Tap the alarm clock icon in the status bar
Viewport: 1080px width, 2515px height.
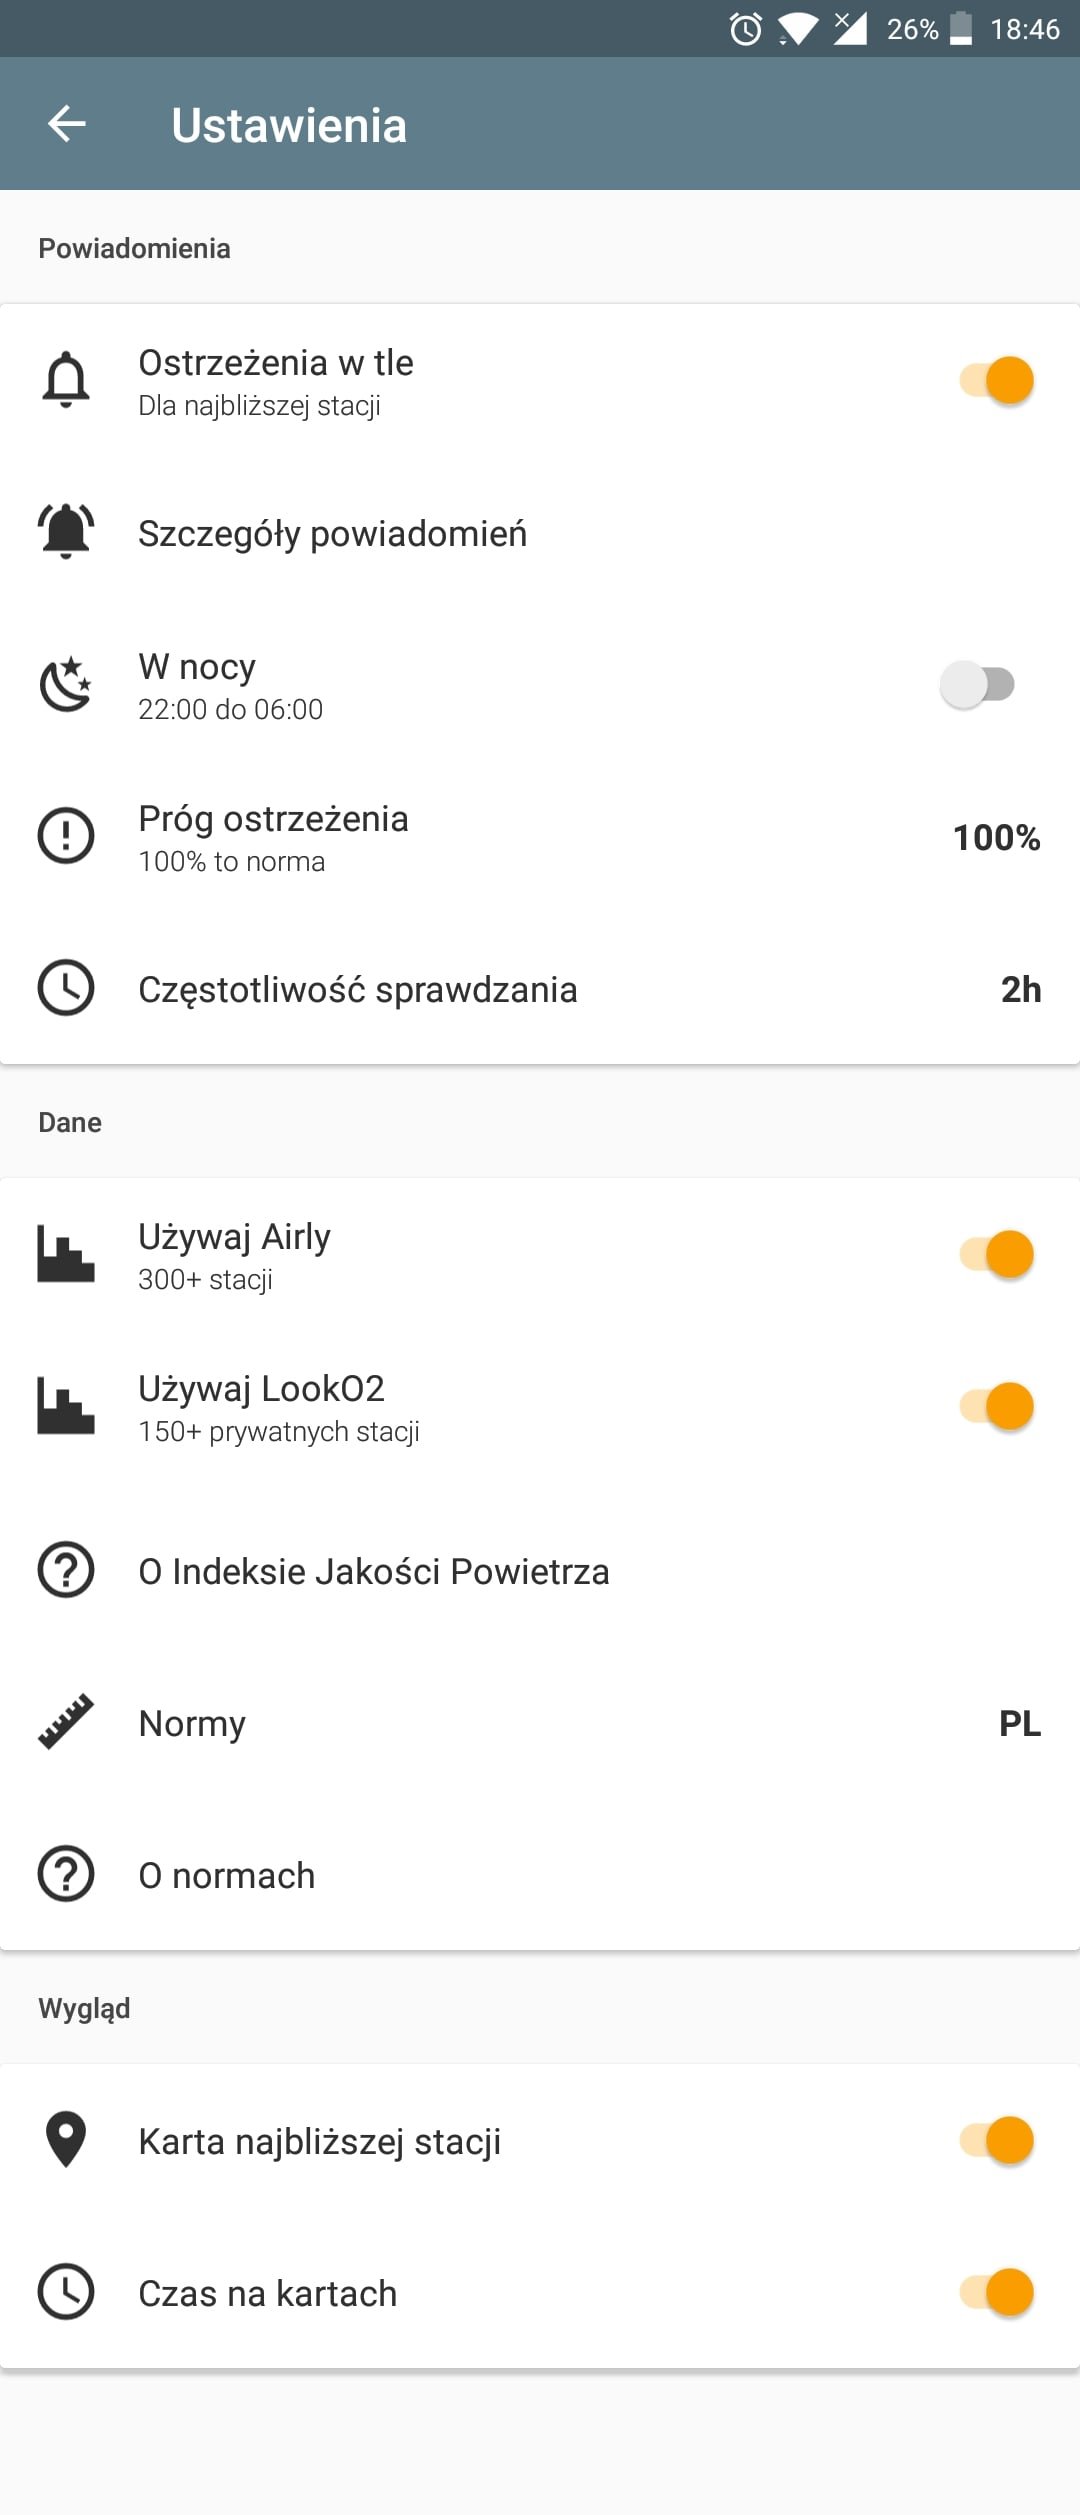pyautogui.click(x=746, y=29)
